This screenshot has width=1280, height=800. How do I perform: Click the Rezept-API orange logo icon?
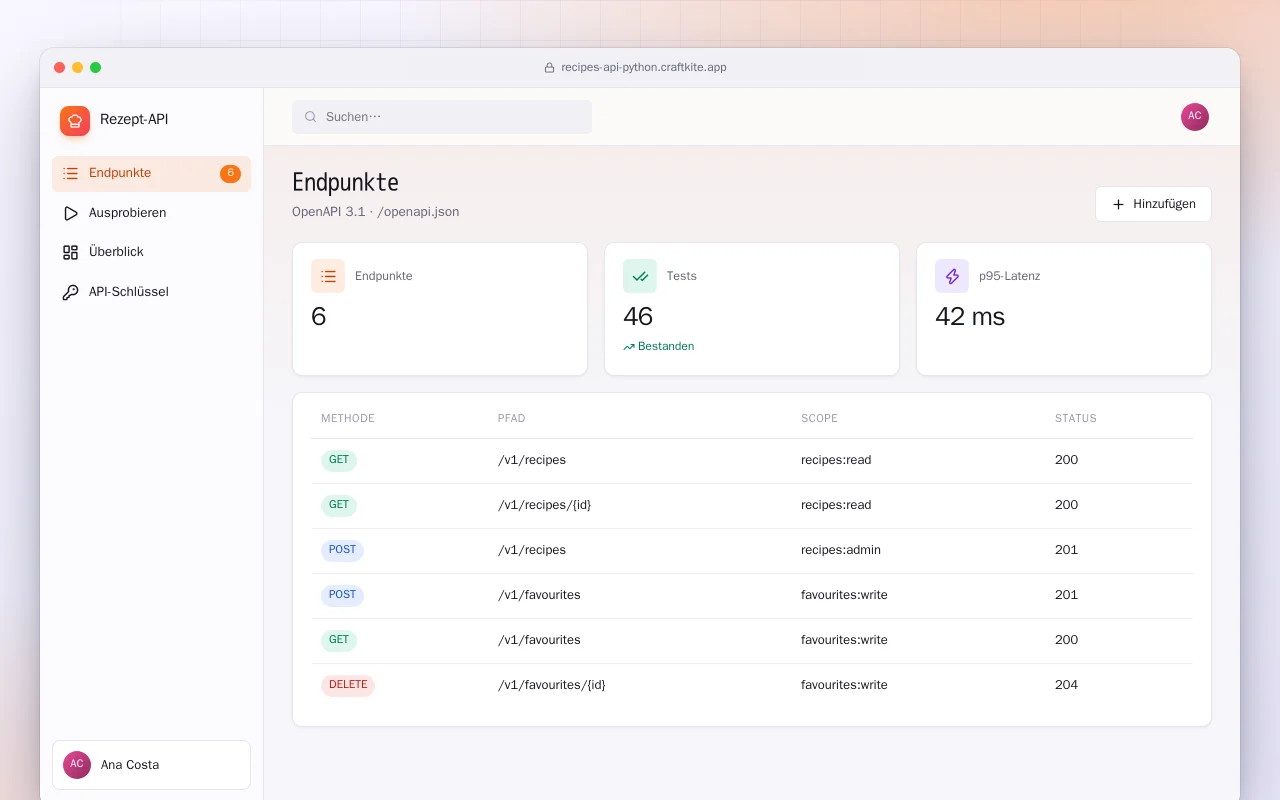click(x=75, y=121)
